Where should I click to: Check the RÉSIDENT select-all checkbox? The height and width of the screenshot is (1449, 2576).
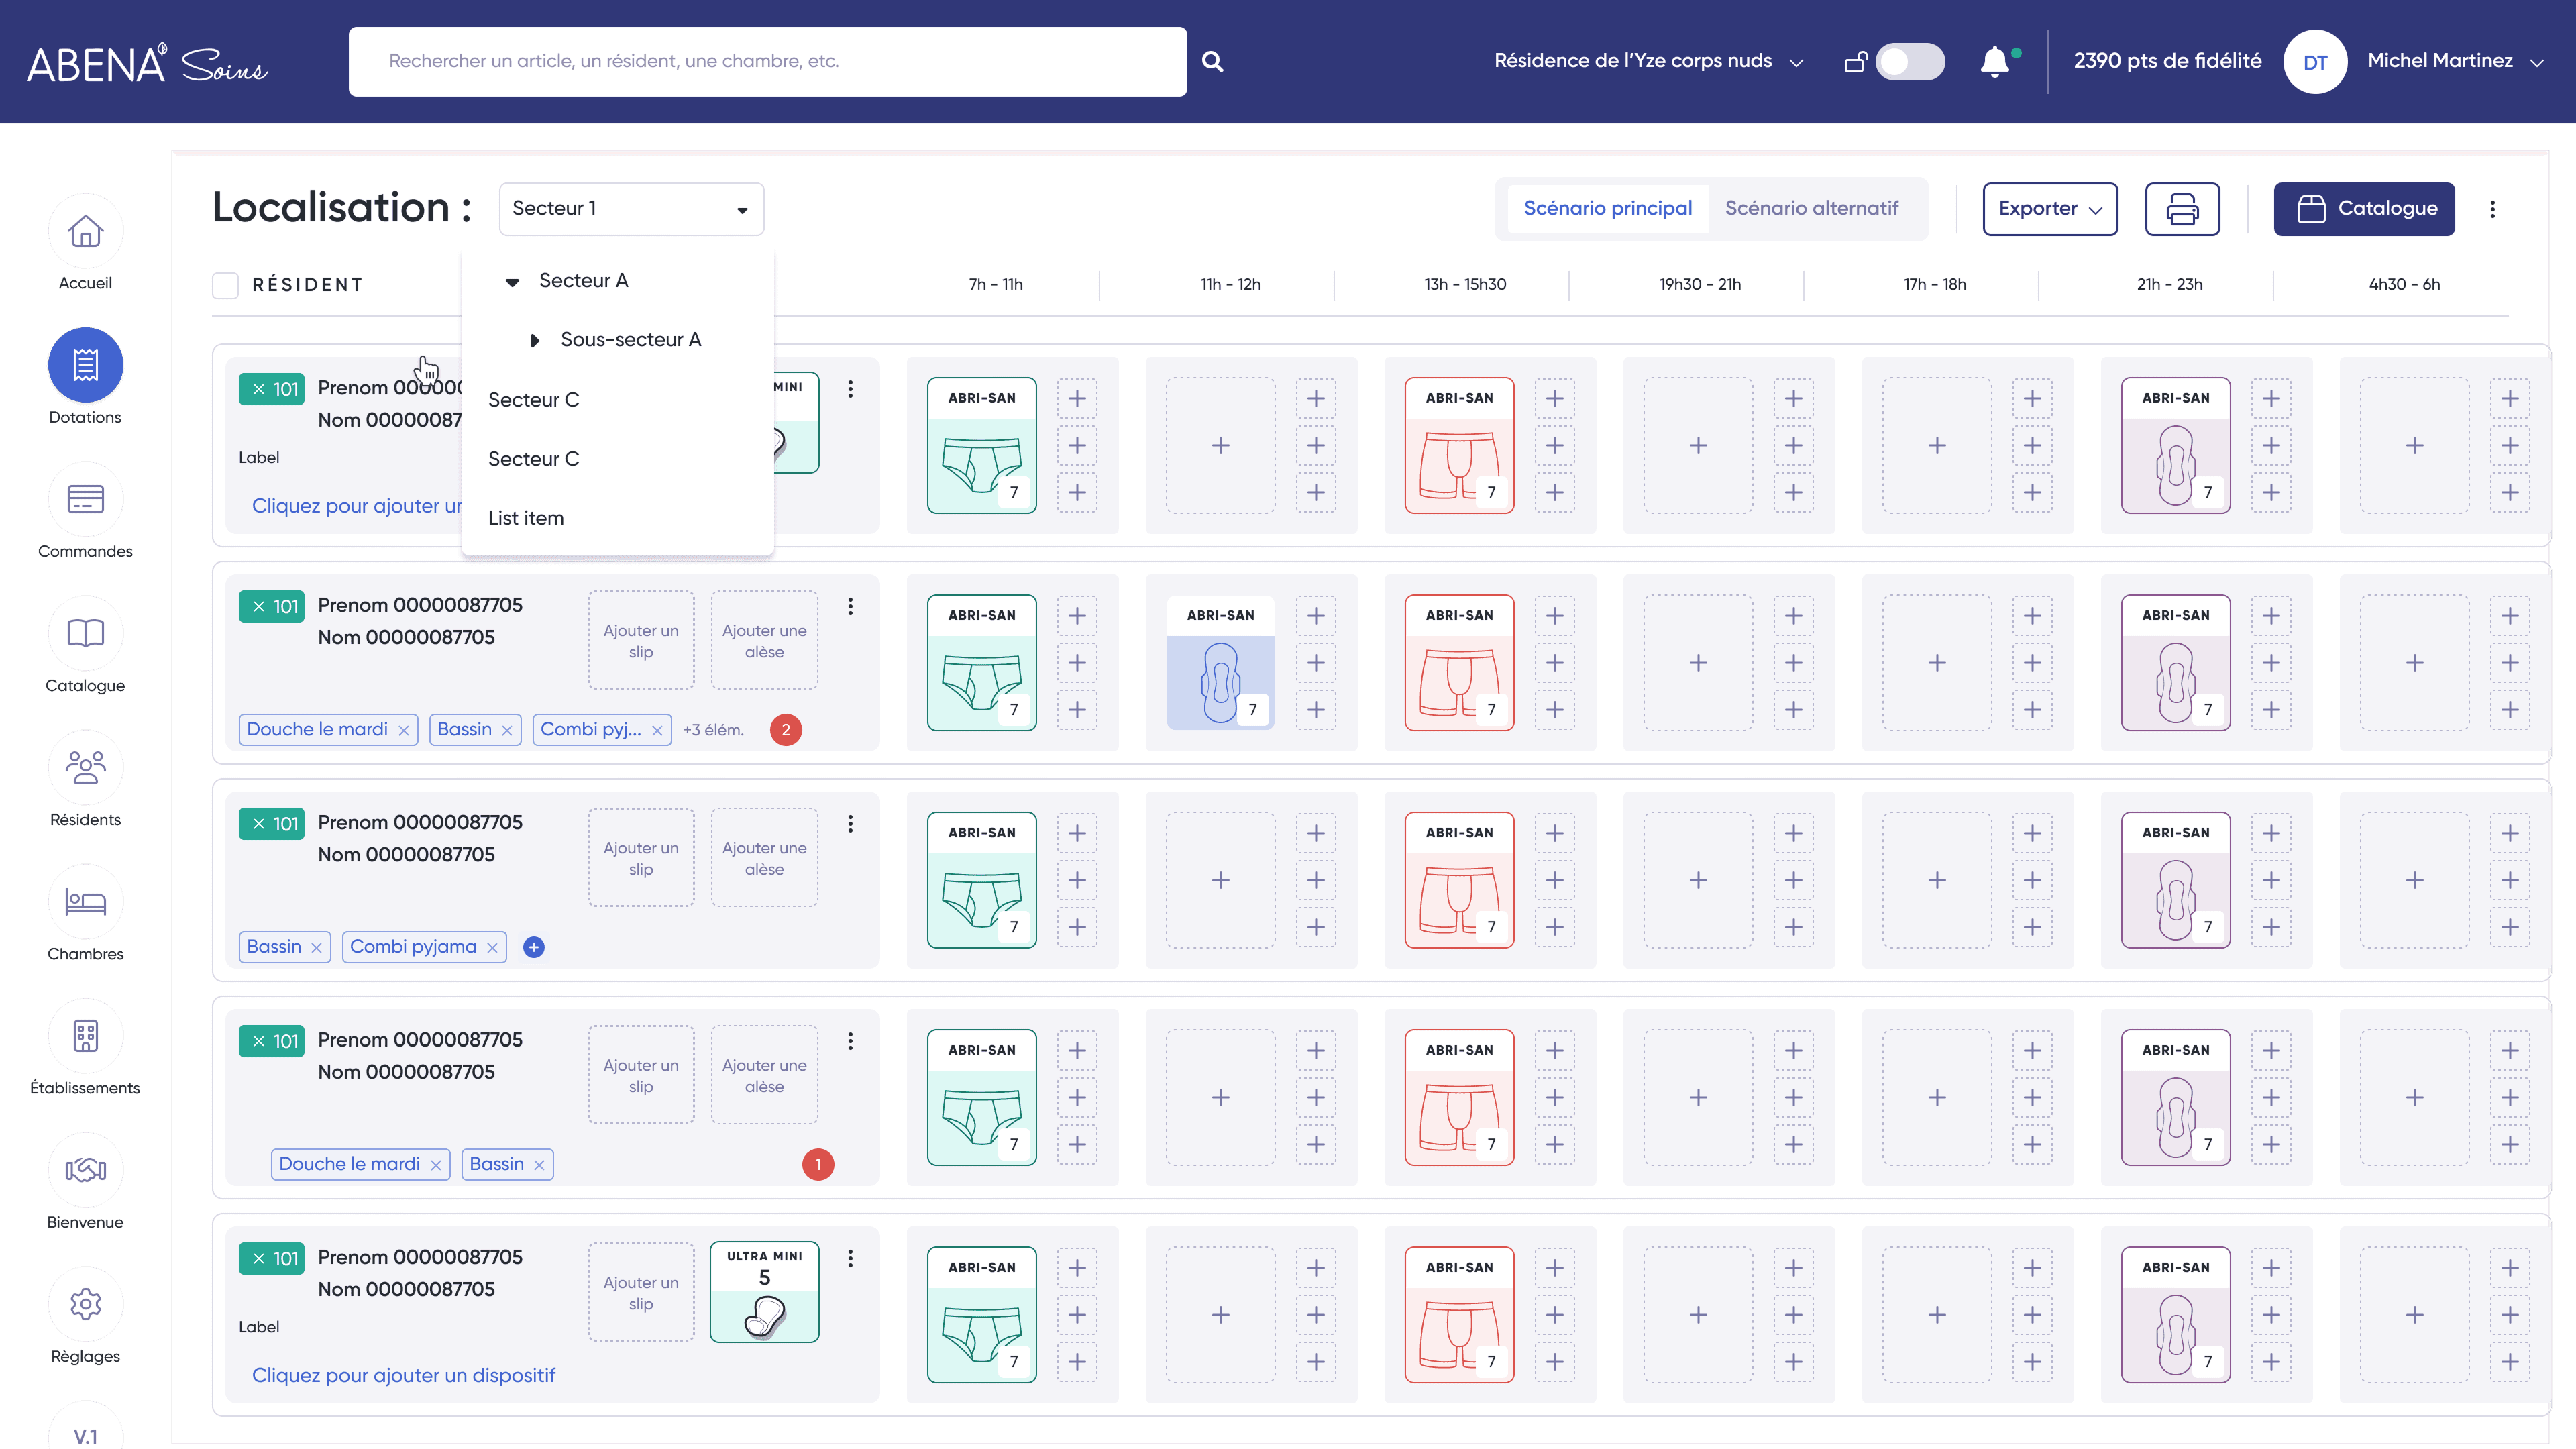226,285
